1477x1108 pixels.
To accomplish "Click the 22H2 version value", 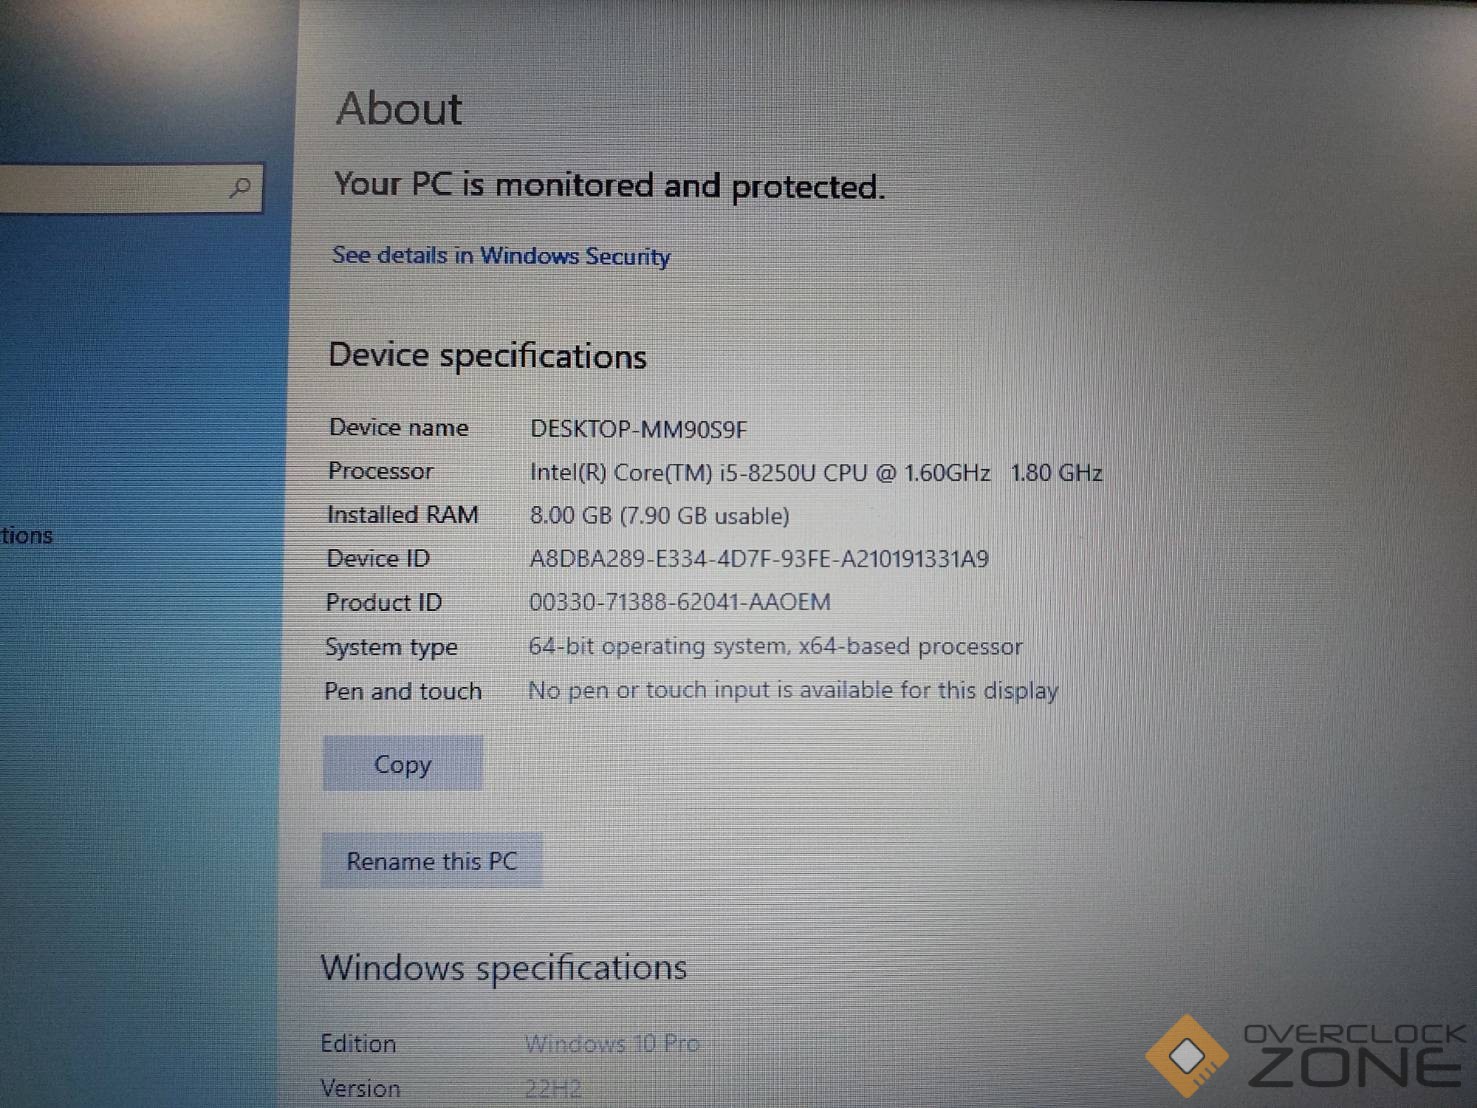I will (553, 1088).
